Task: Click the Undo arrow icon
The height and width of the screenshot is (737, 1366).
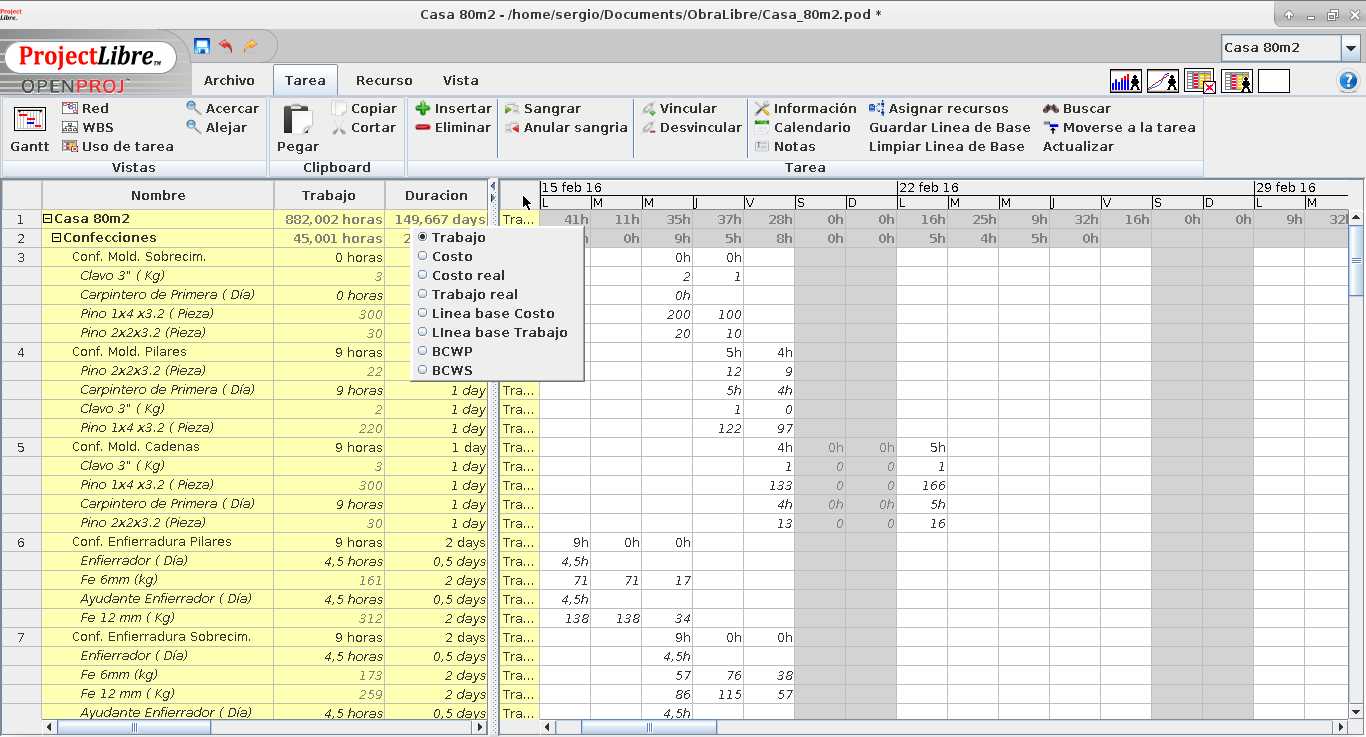Action: click(x=226, y=47)
